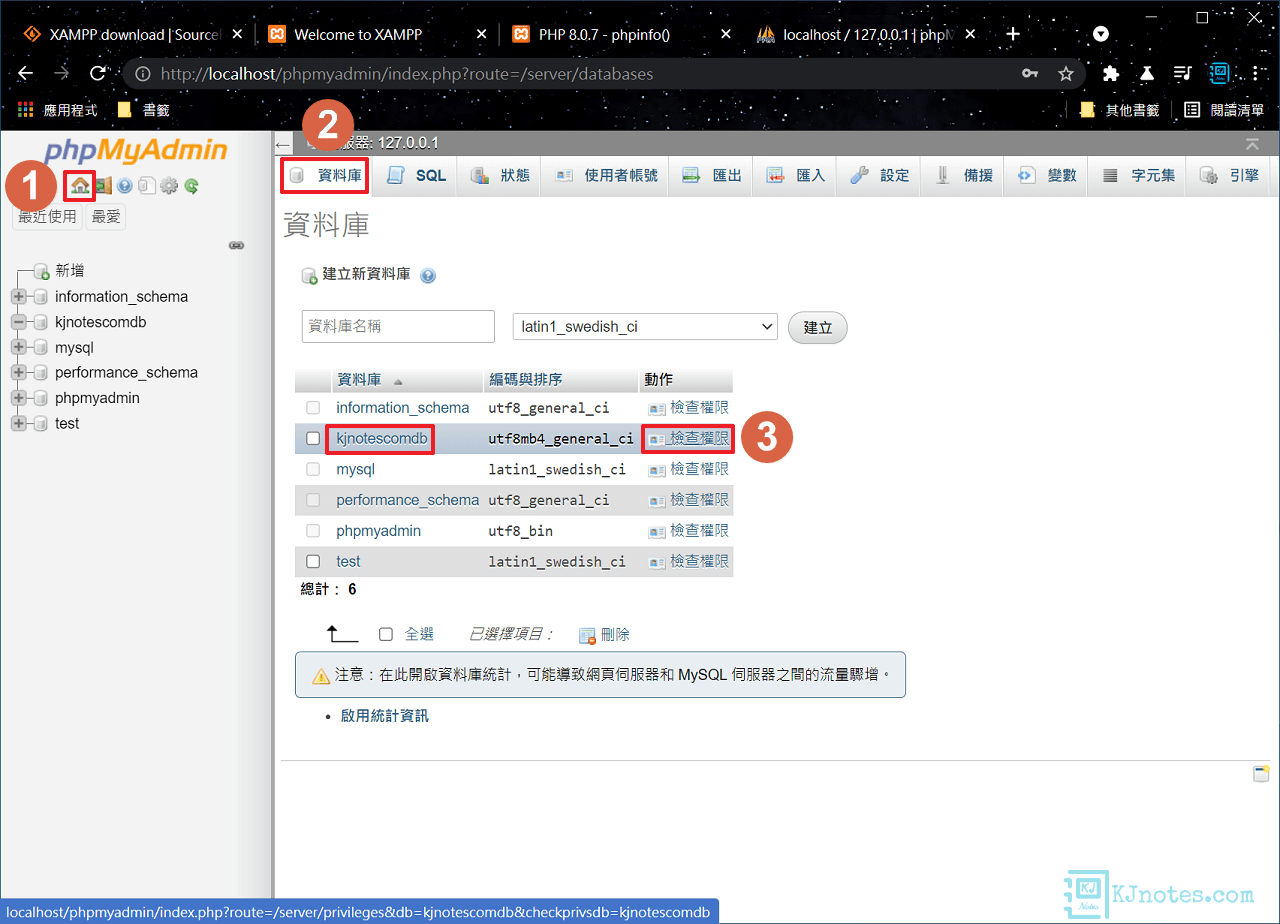
Task: Switch to the 資料庫 tab
Action: click(324, 176)
